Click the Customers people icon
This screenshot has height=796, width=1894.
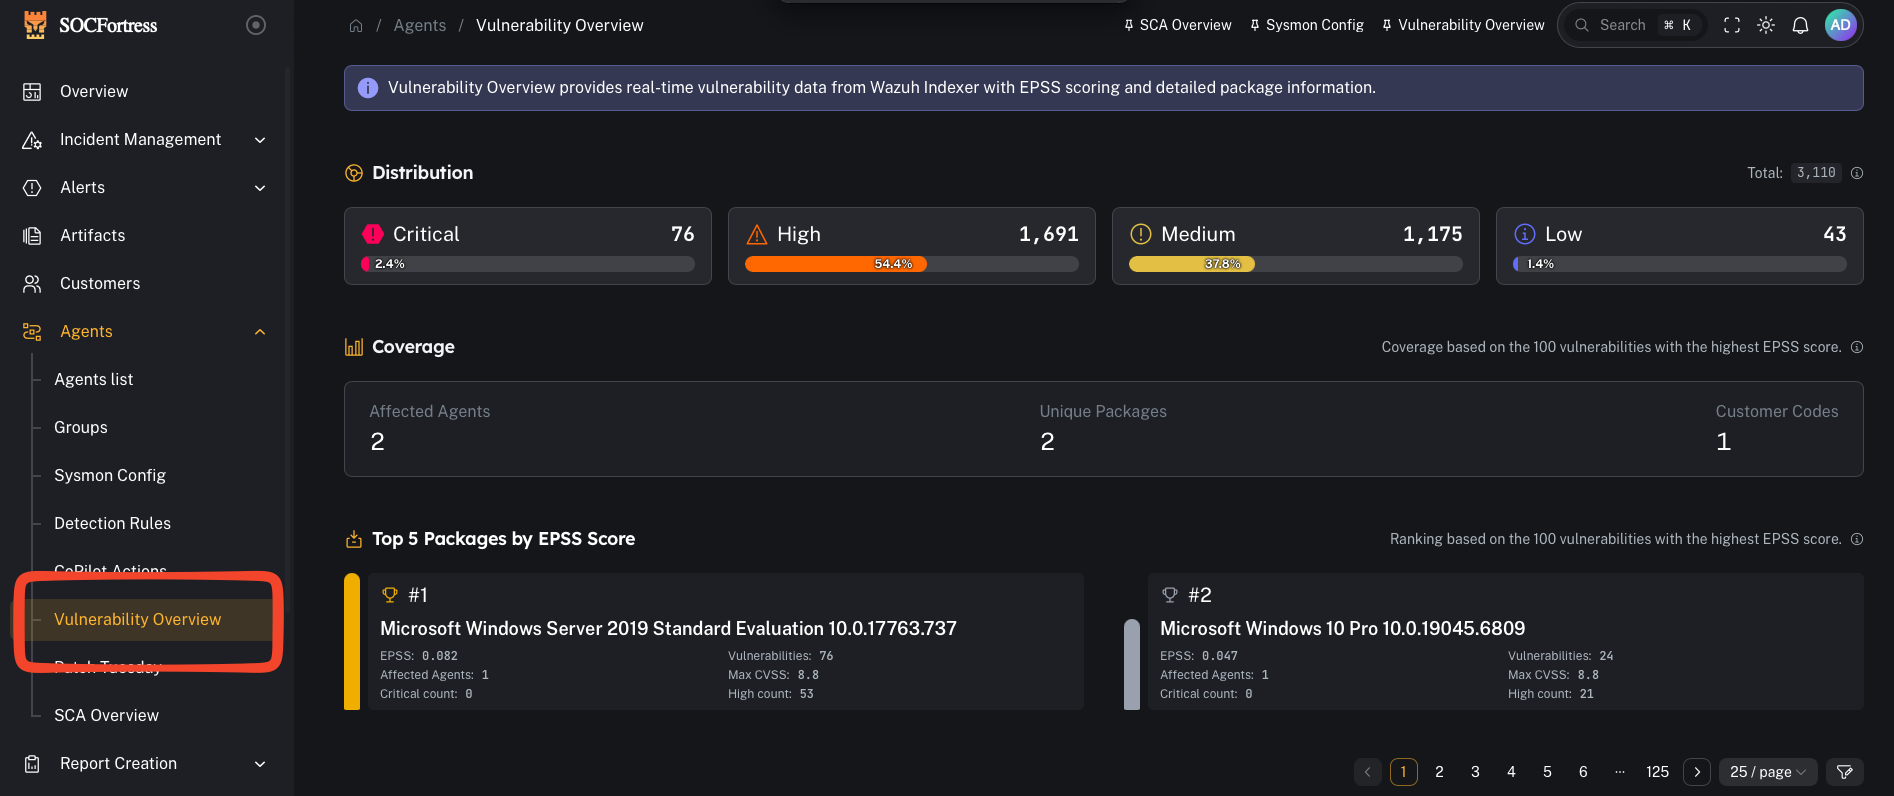tap(32, 284)
